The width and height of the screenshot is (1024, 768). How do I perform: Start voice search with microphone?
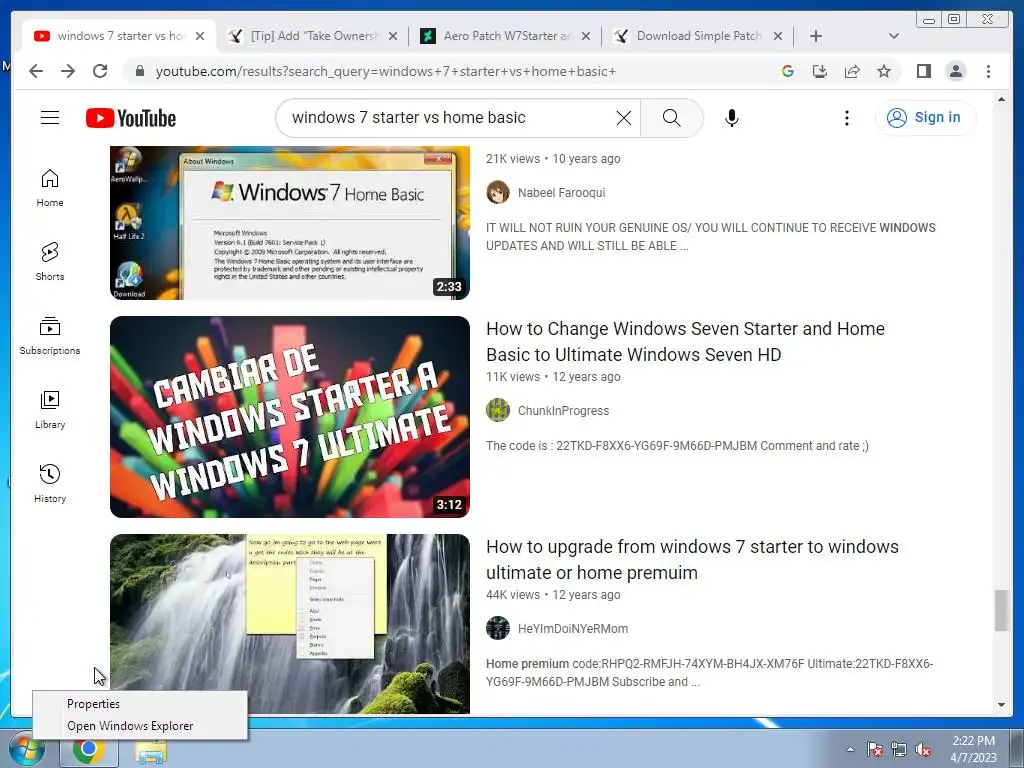pos(731,118)
